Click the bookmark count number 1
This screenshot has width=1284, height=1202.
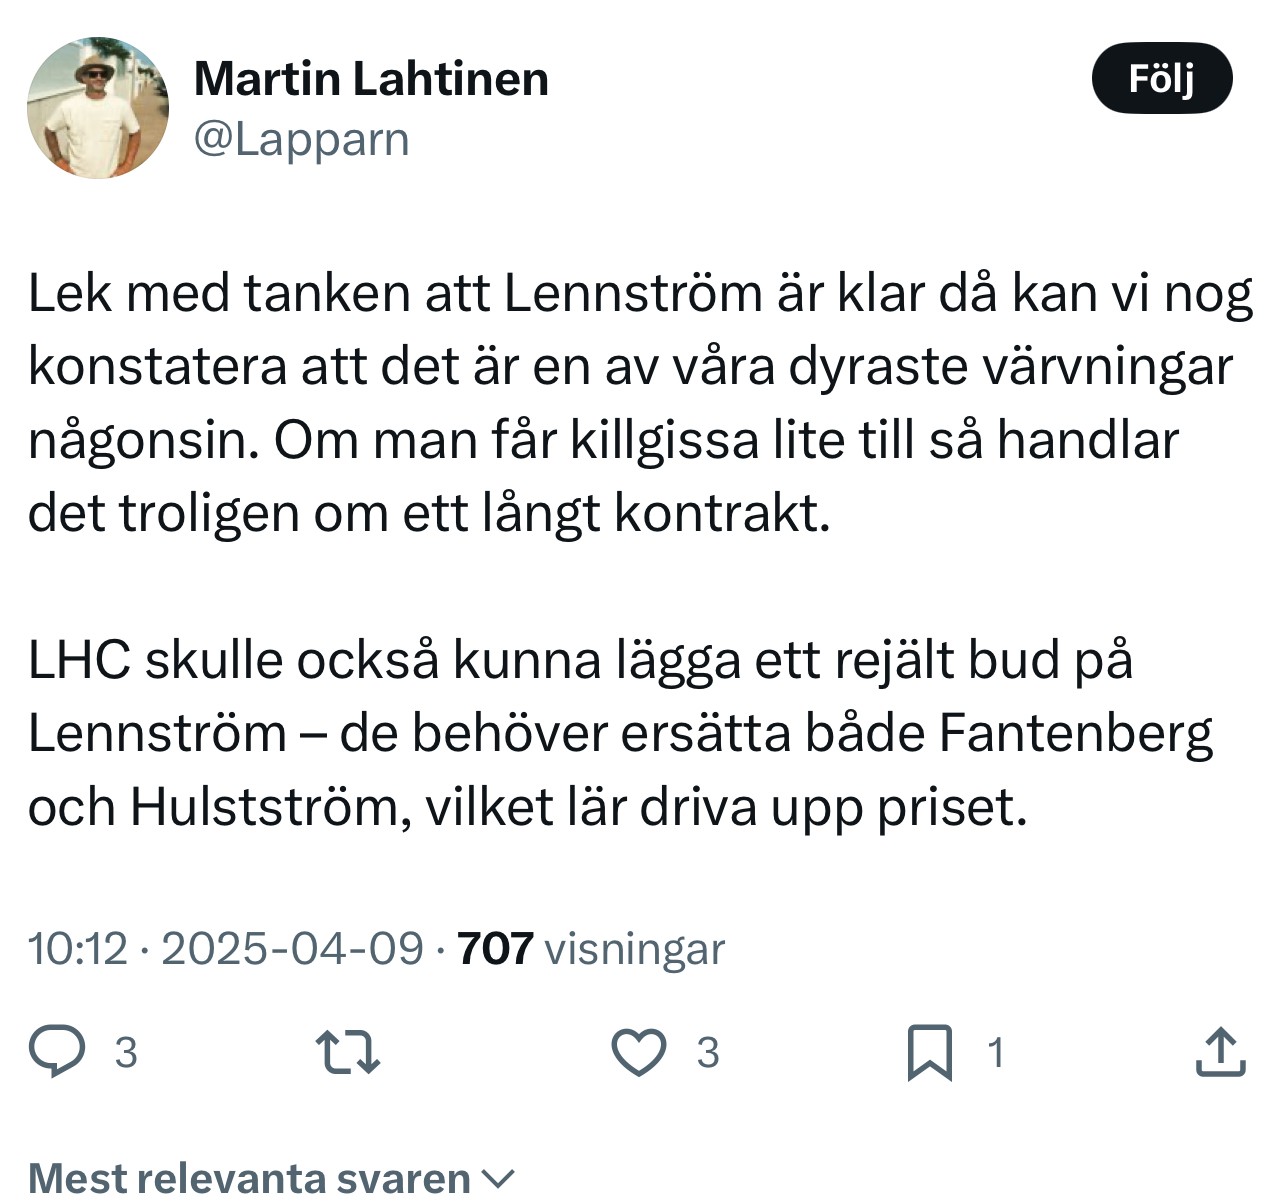point(995,1053)
